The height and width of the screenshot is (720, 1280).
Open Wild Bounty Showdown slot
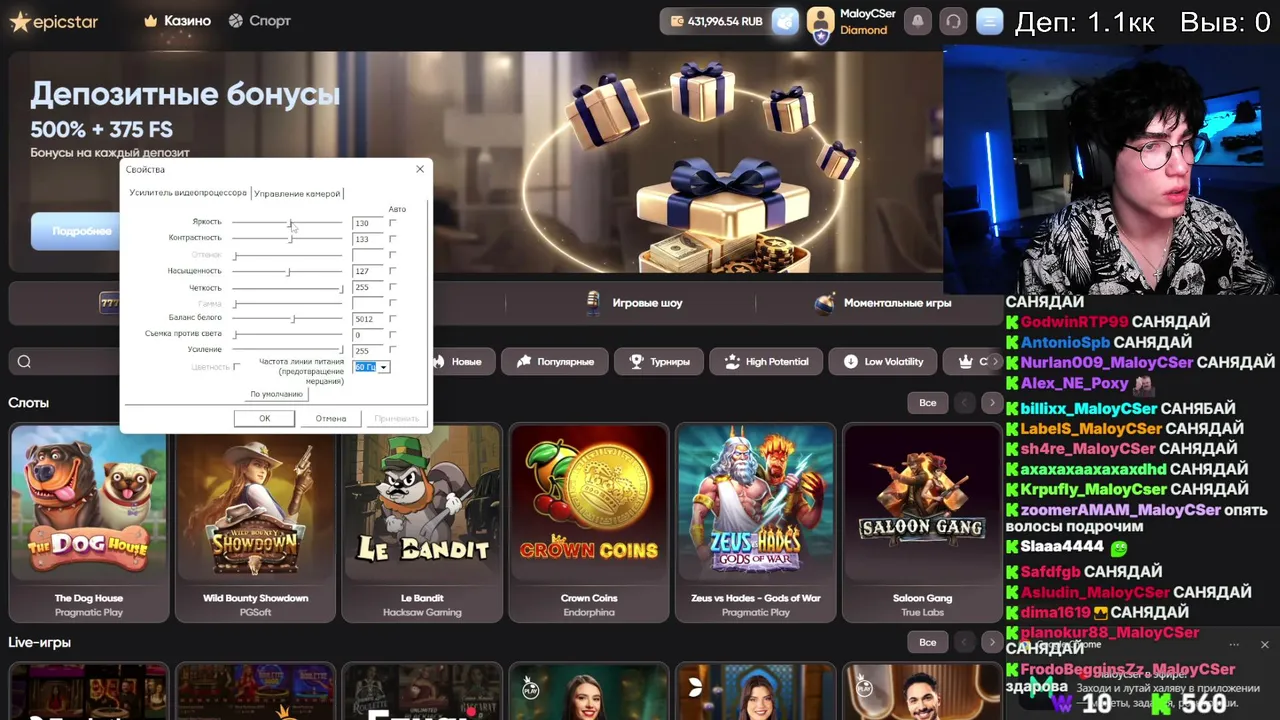(256, 523)
